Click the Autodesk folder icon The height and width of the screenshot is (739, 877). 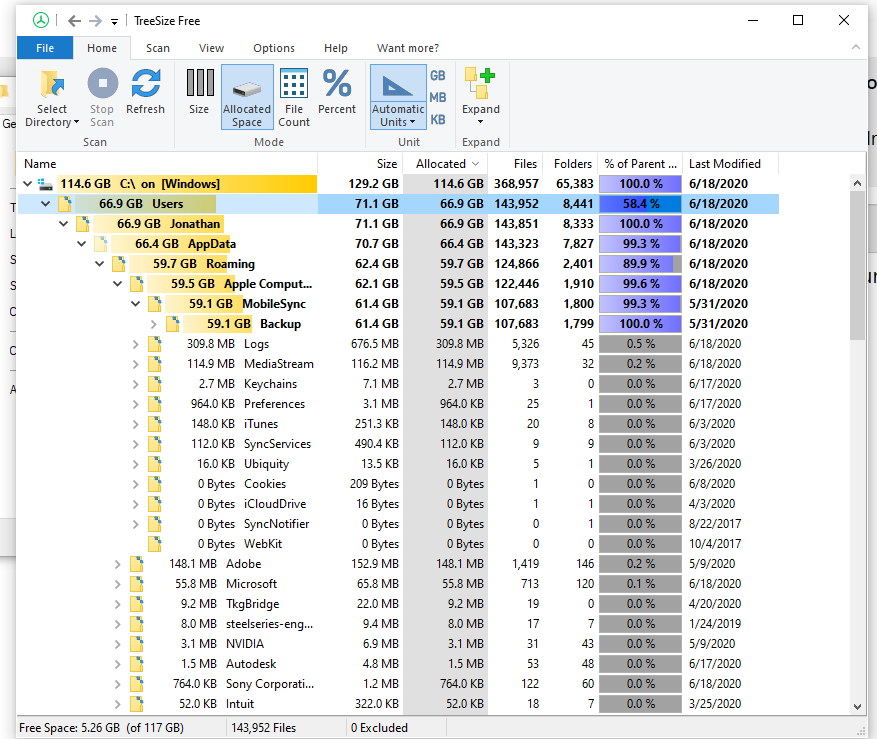pyautogui.click(x=137, y=663)
